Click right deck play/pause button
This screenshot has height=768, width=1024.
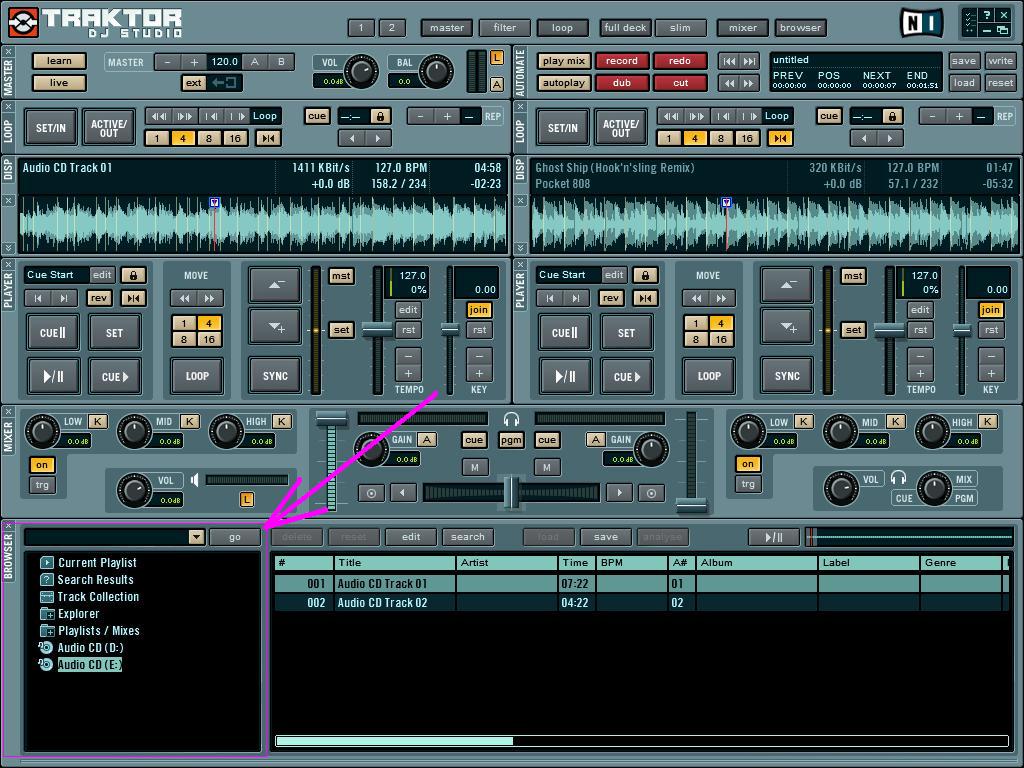coord(565,376)
